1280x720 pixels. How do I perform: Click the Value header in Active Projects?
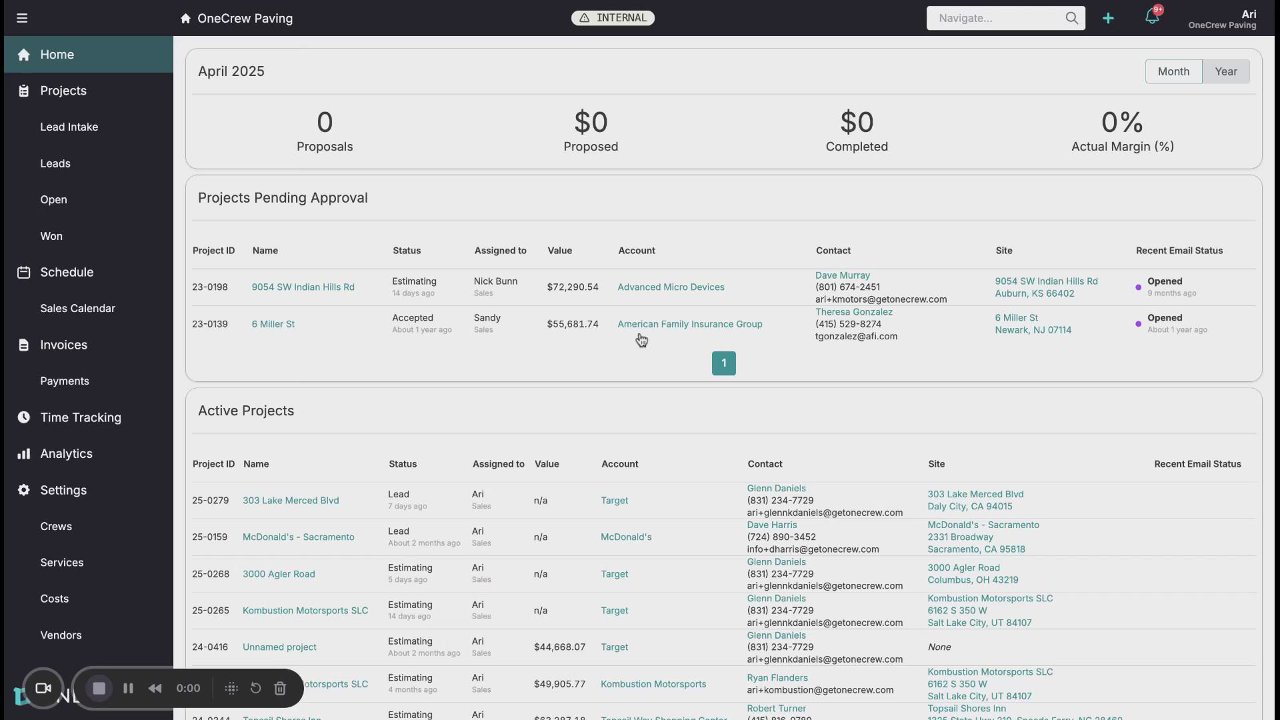(x=547, y=464)
